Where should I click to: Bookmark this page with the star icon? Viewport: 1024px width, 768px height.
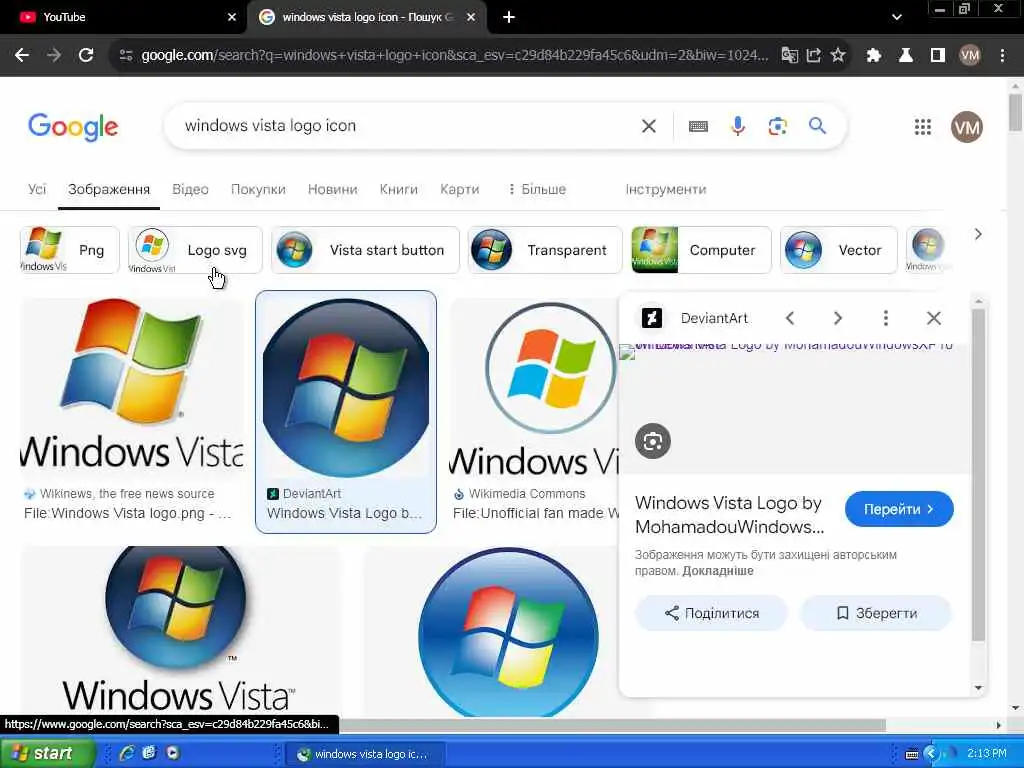pos(838,56)
